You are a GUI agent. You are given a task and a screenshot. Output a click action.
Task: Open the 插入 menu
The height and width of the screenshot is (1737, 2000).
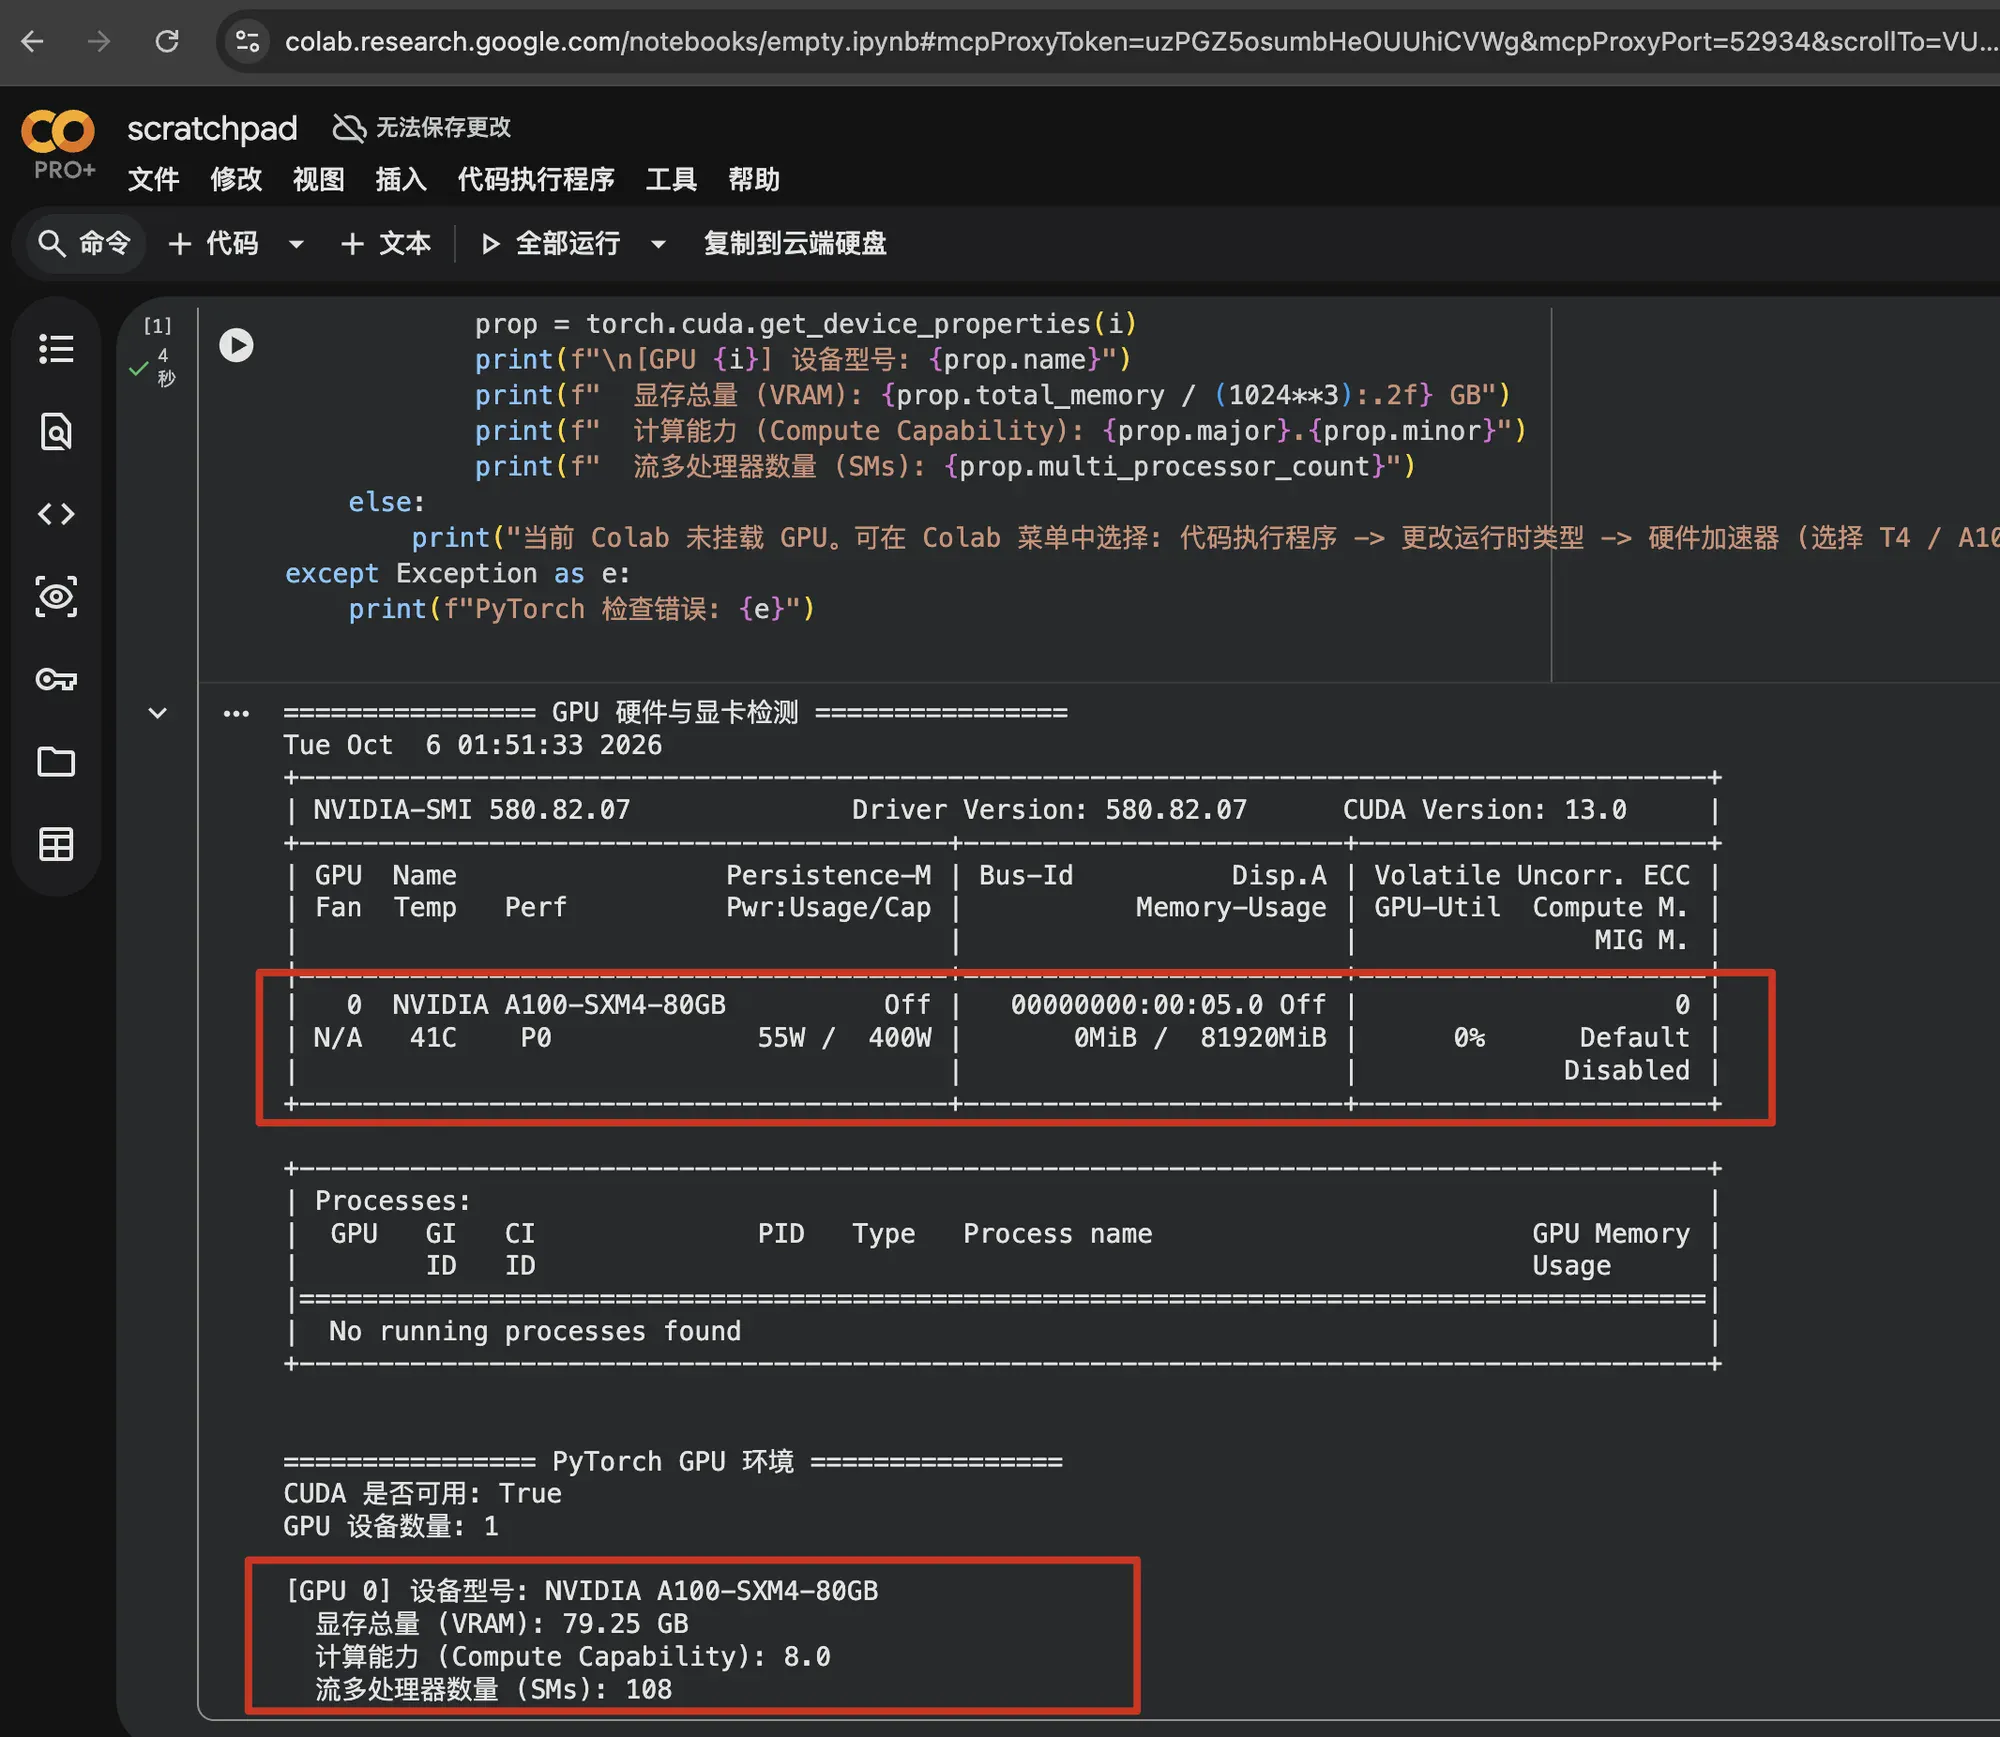click(401, 180)
